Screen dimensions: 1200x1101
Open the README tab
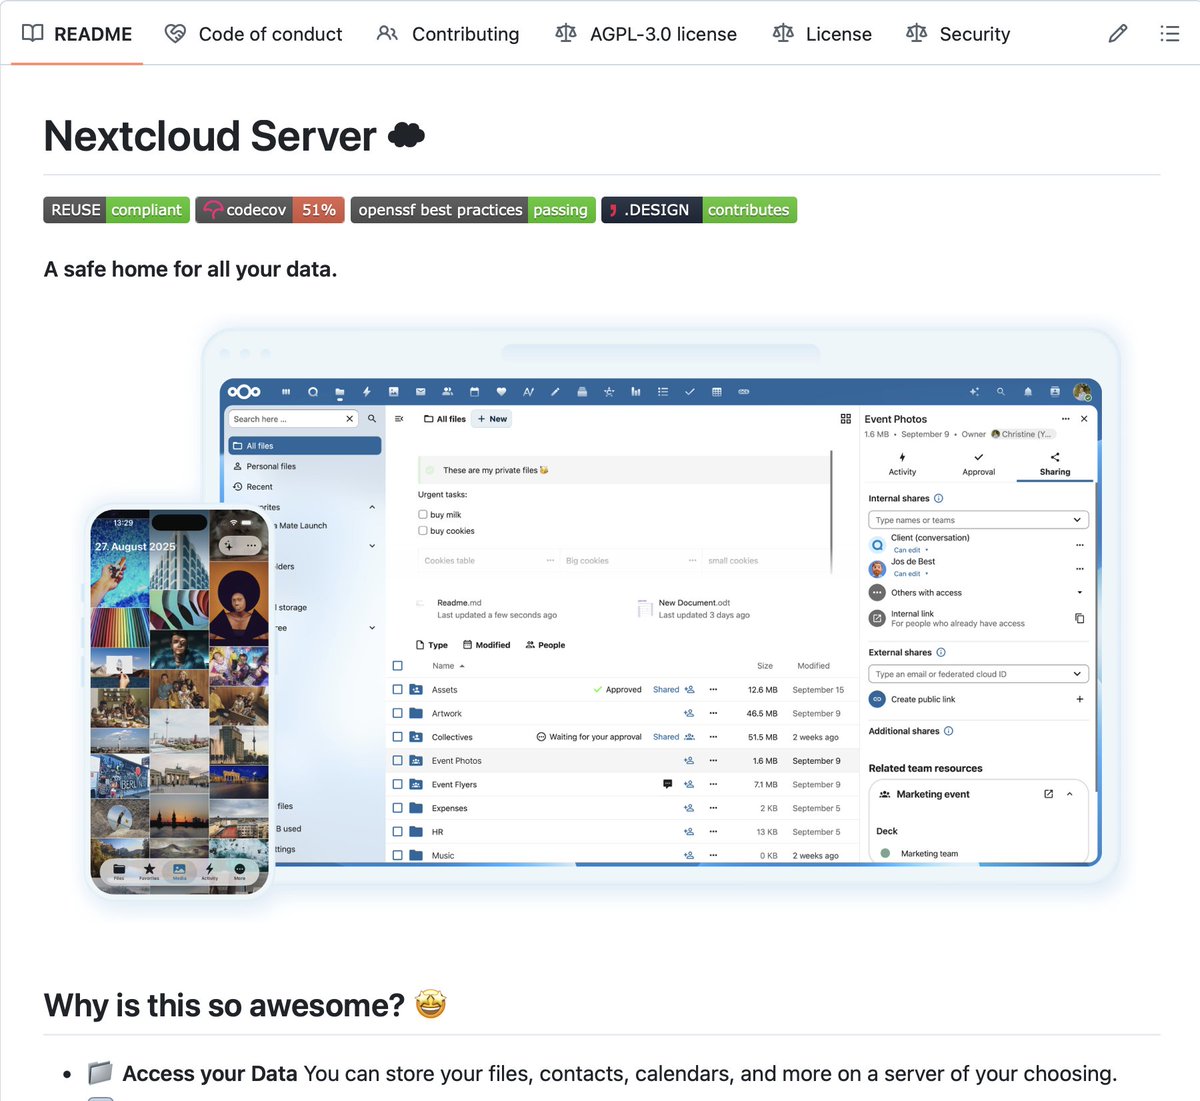point(77,34)
